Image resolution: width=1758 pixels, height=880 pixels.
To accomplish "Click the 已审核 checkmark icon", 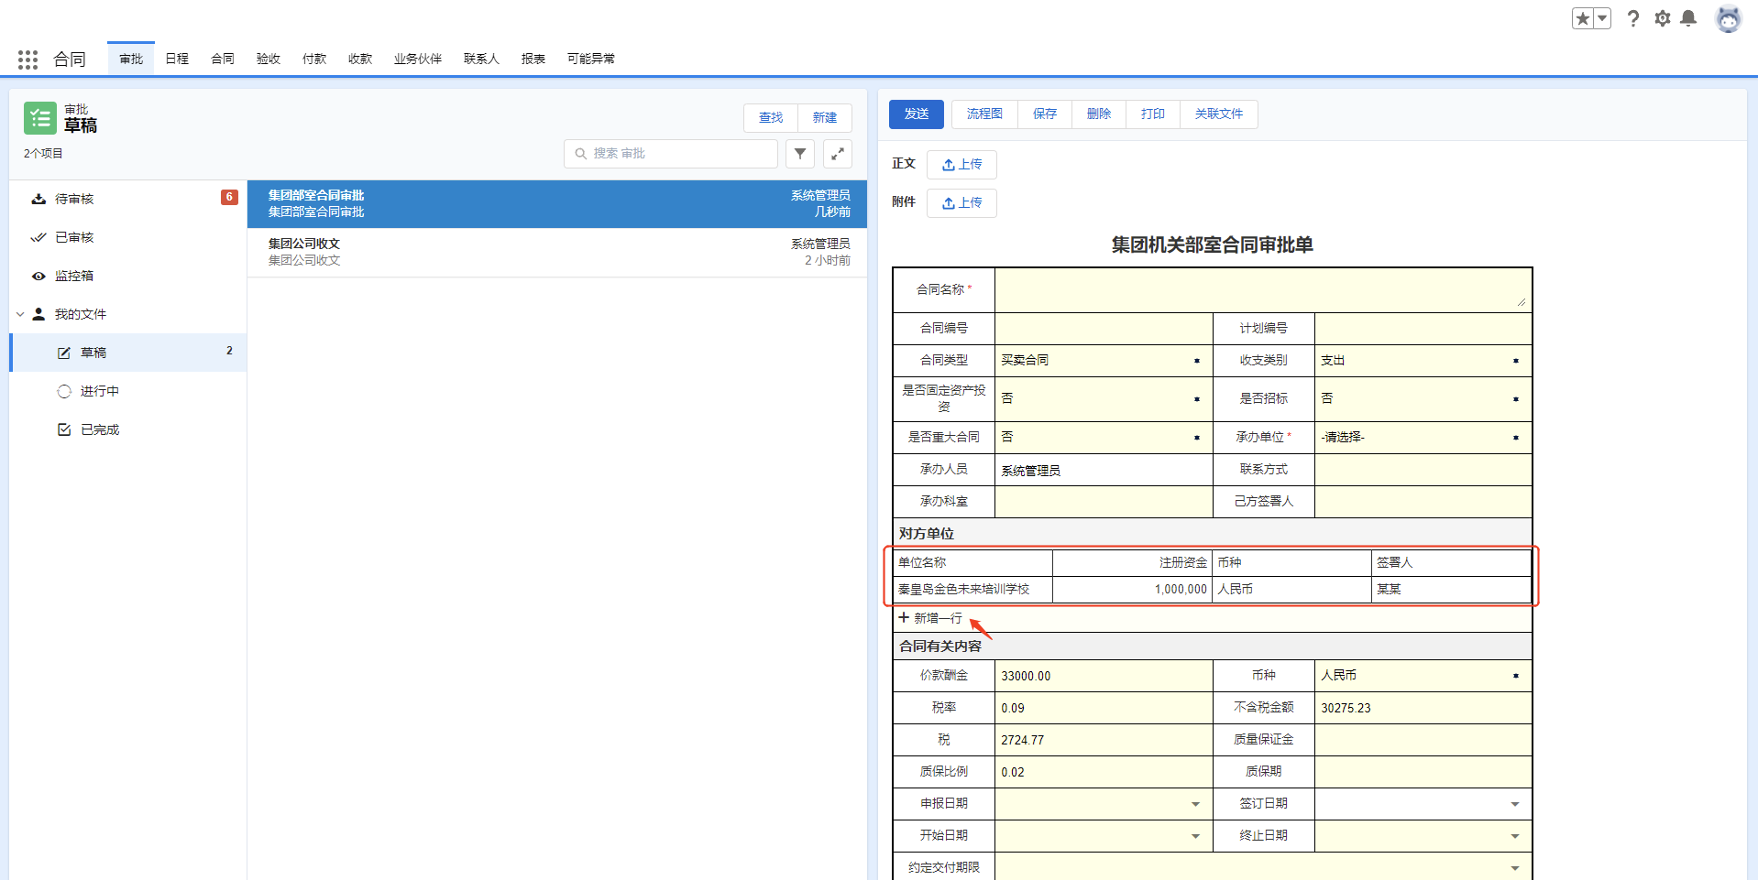I will (x=38, y=237).
